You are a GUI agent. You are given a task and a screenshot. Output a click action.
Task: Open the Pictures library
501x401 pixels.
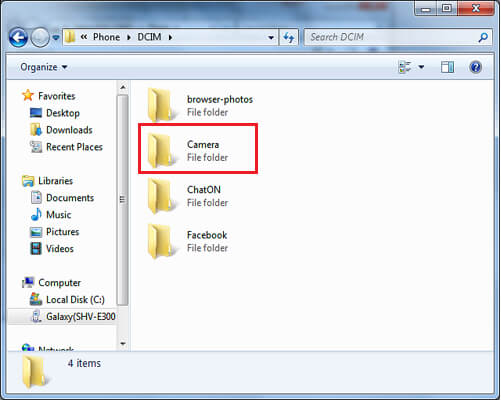pos(62,232)
